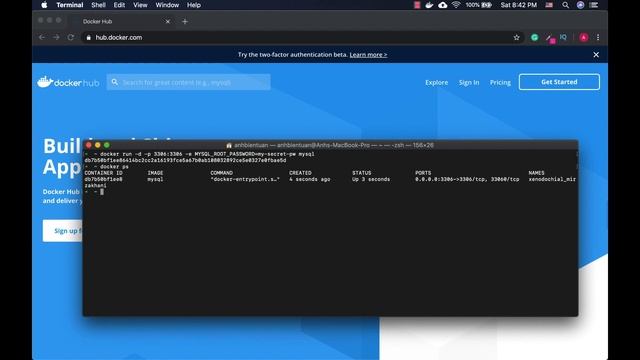Click the Terminal window title bar
This screenshot has height=360, width=640.
coord(330,145)
